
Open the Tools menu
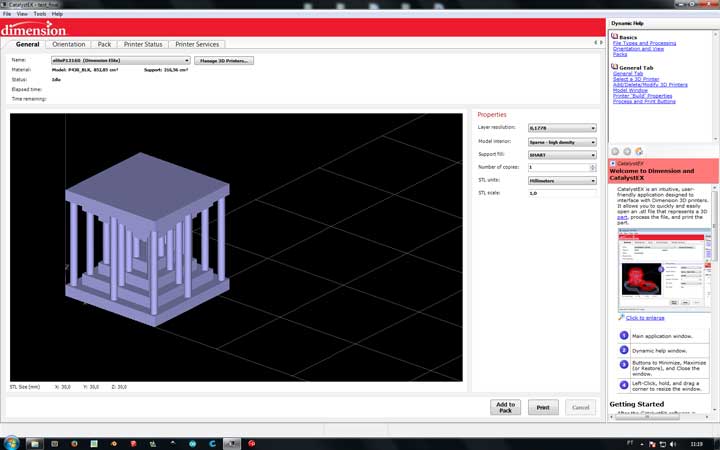pyautogui.click(x=40, y=14)
